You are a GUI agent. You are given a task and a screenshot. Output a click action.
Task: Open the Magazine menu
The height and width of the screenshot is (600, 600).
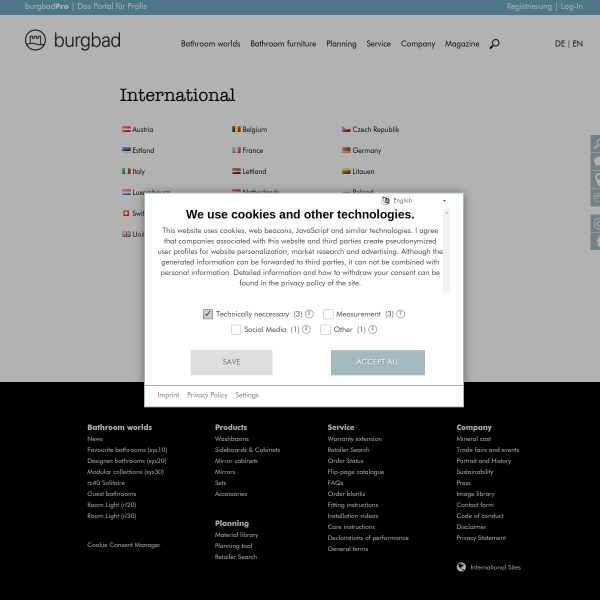tap(462, 44)
